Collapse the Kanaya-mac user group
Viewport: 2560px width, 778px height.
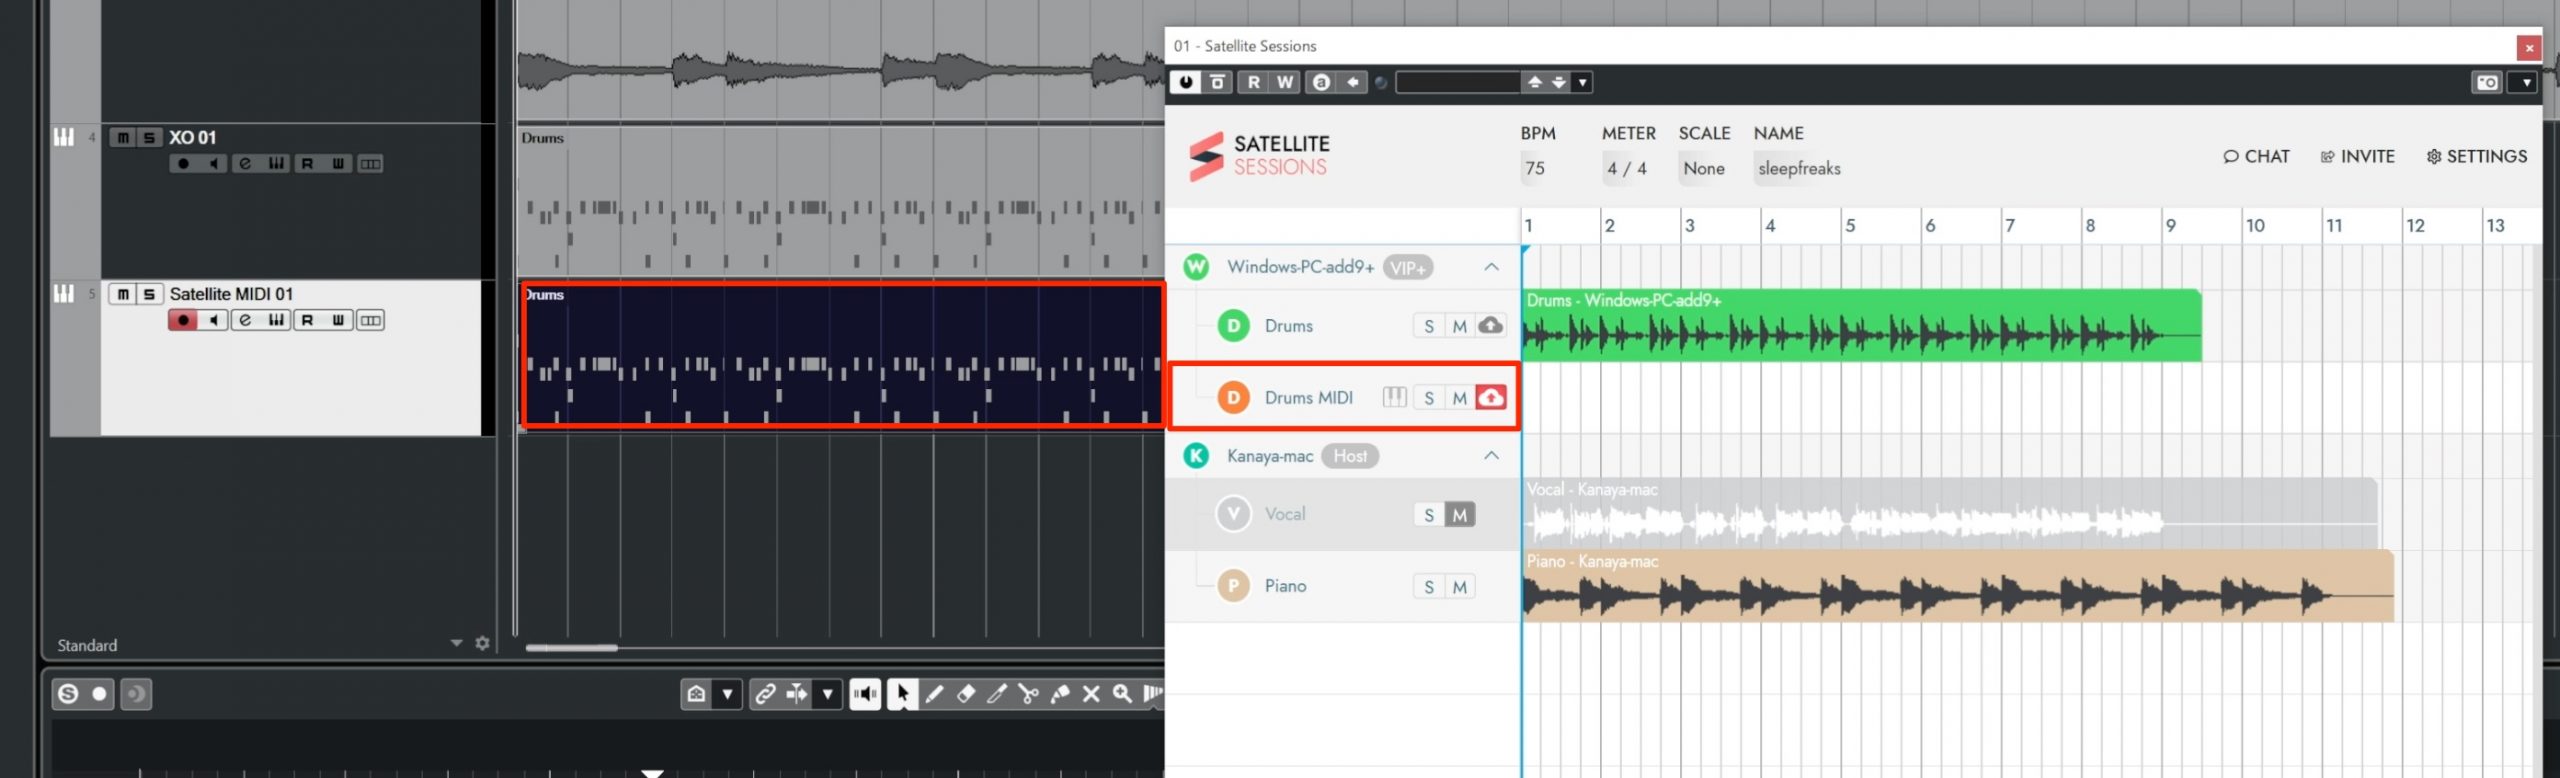pos(1491,456)
